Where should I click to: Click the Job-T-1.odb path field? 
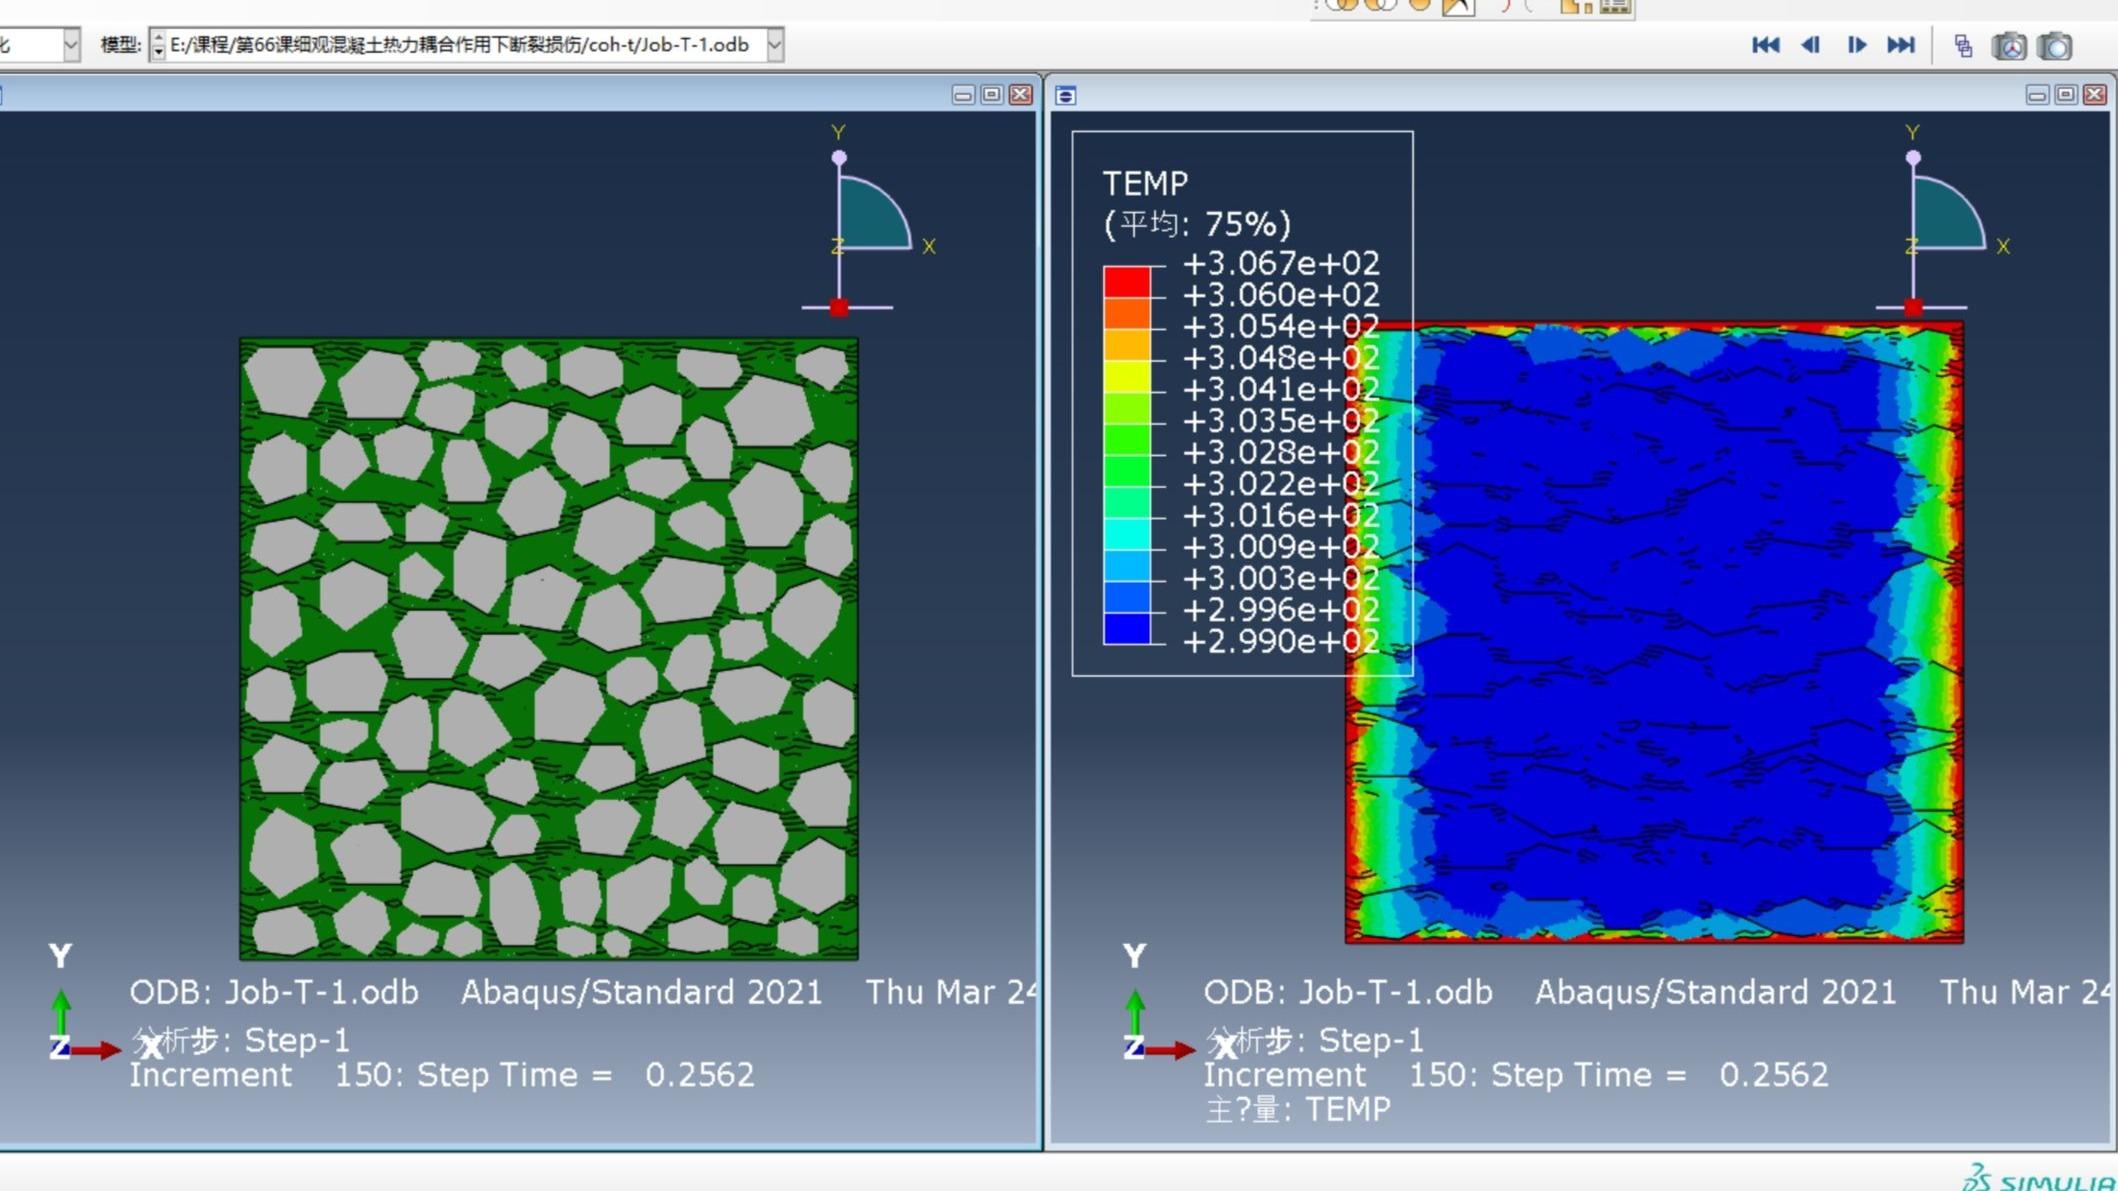click(460, 45)
